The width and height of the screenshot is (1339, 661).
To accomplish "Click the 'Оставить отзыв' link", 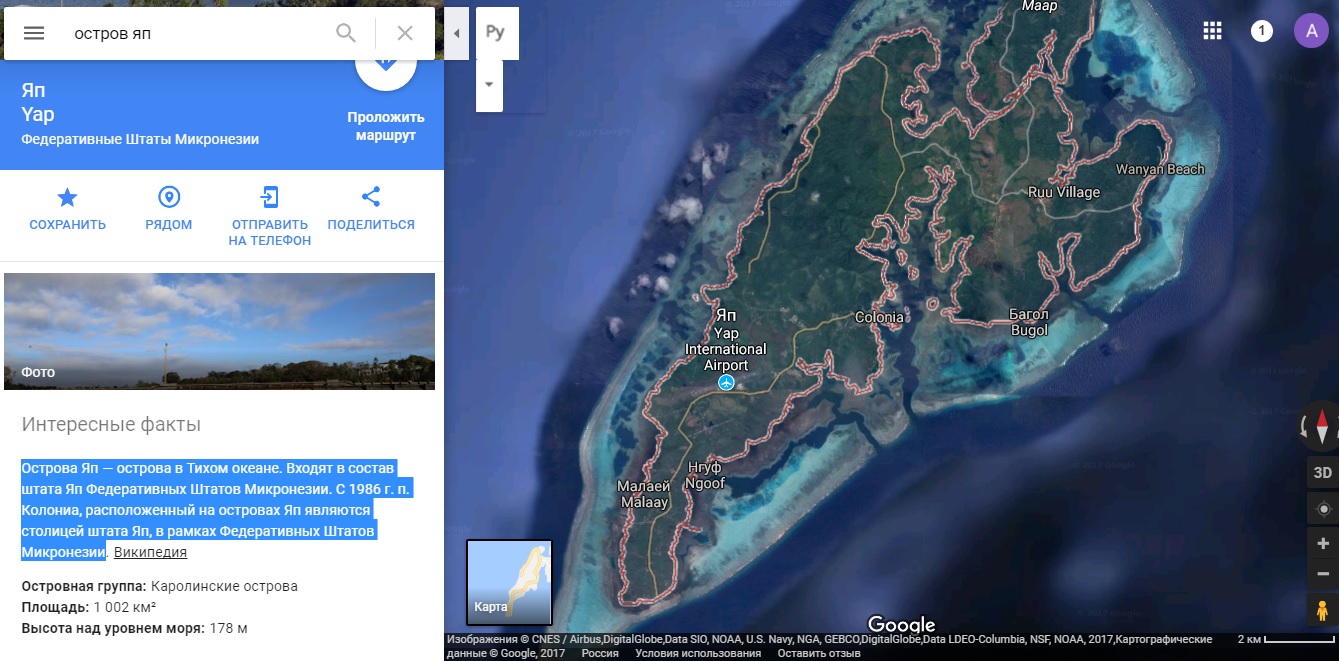I will pyautogui.click(x=819, y=653).
